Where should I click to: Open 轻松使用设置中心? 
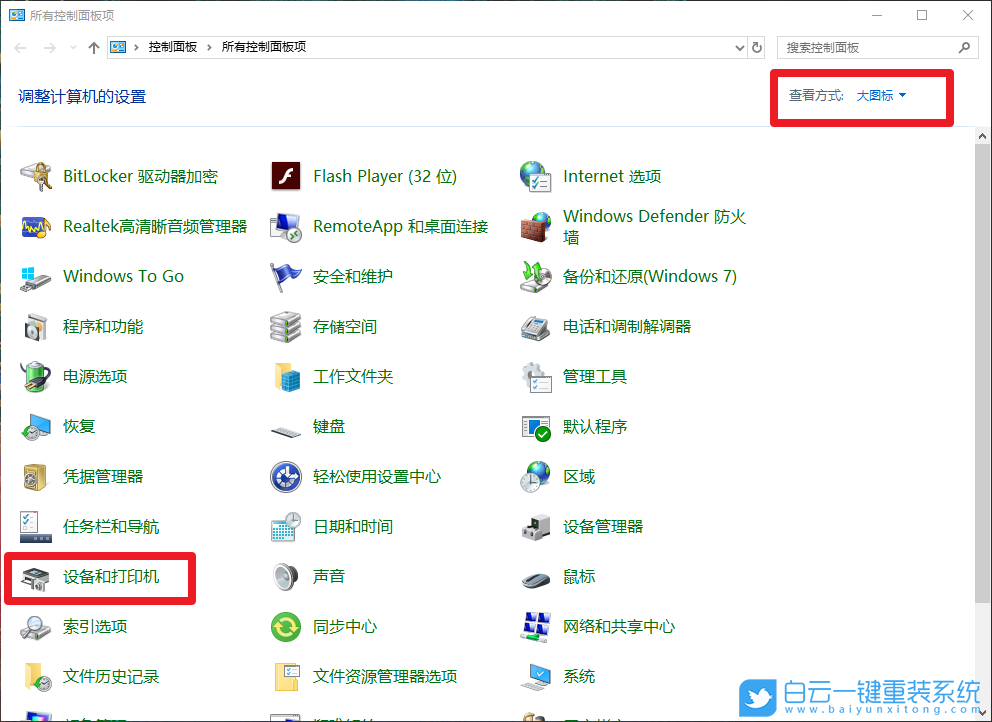(x=375, y=476)
